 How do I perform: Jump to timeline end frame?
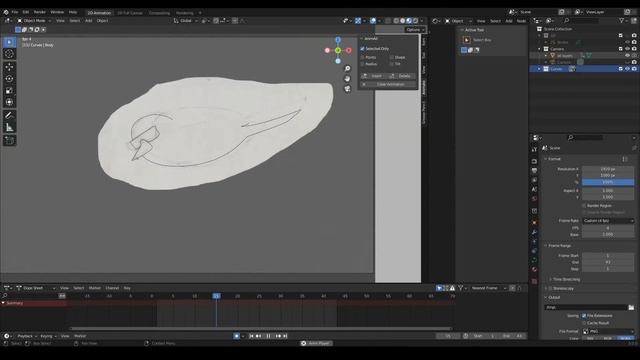click(285, 336)
